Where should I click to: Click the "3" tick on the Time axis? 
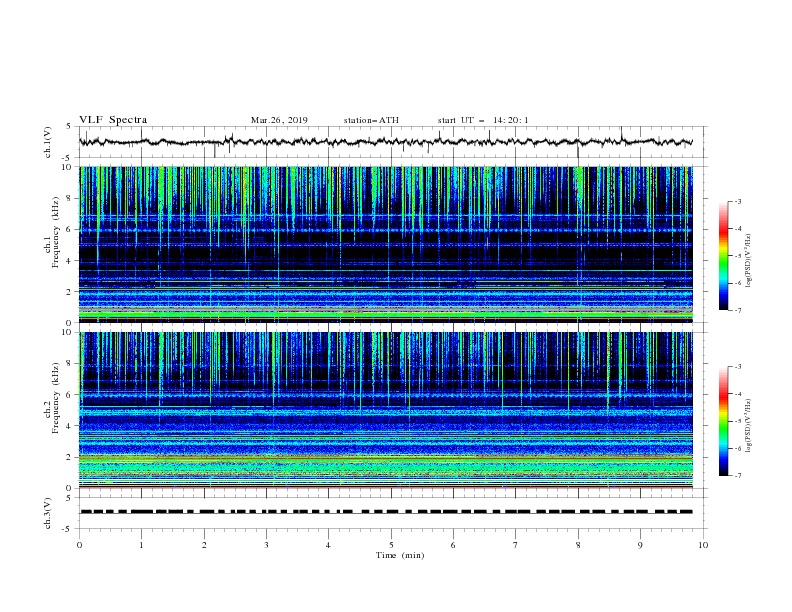[x=266, y=545]
